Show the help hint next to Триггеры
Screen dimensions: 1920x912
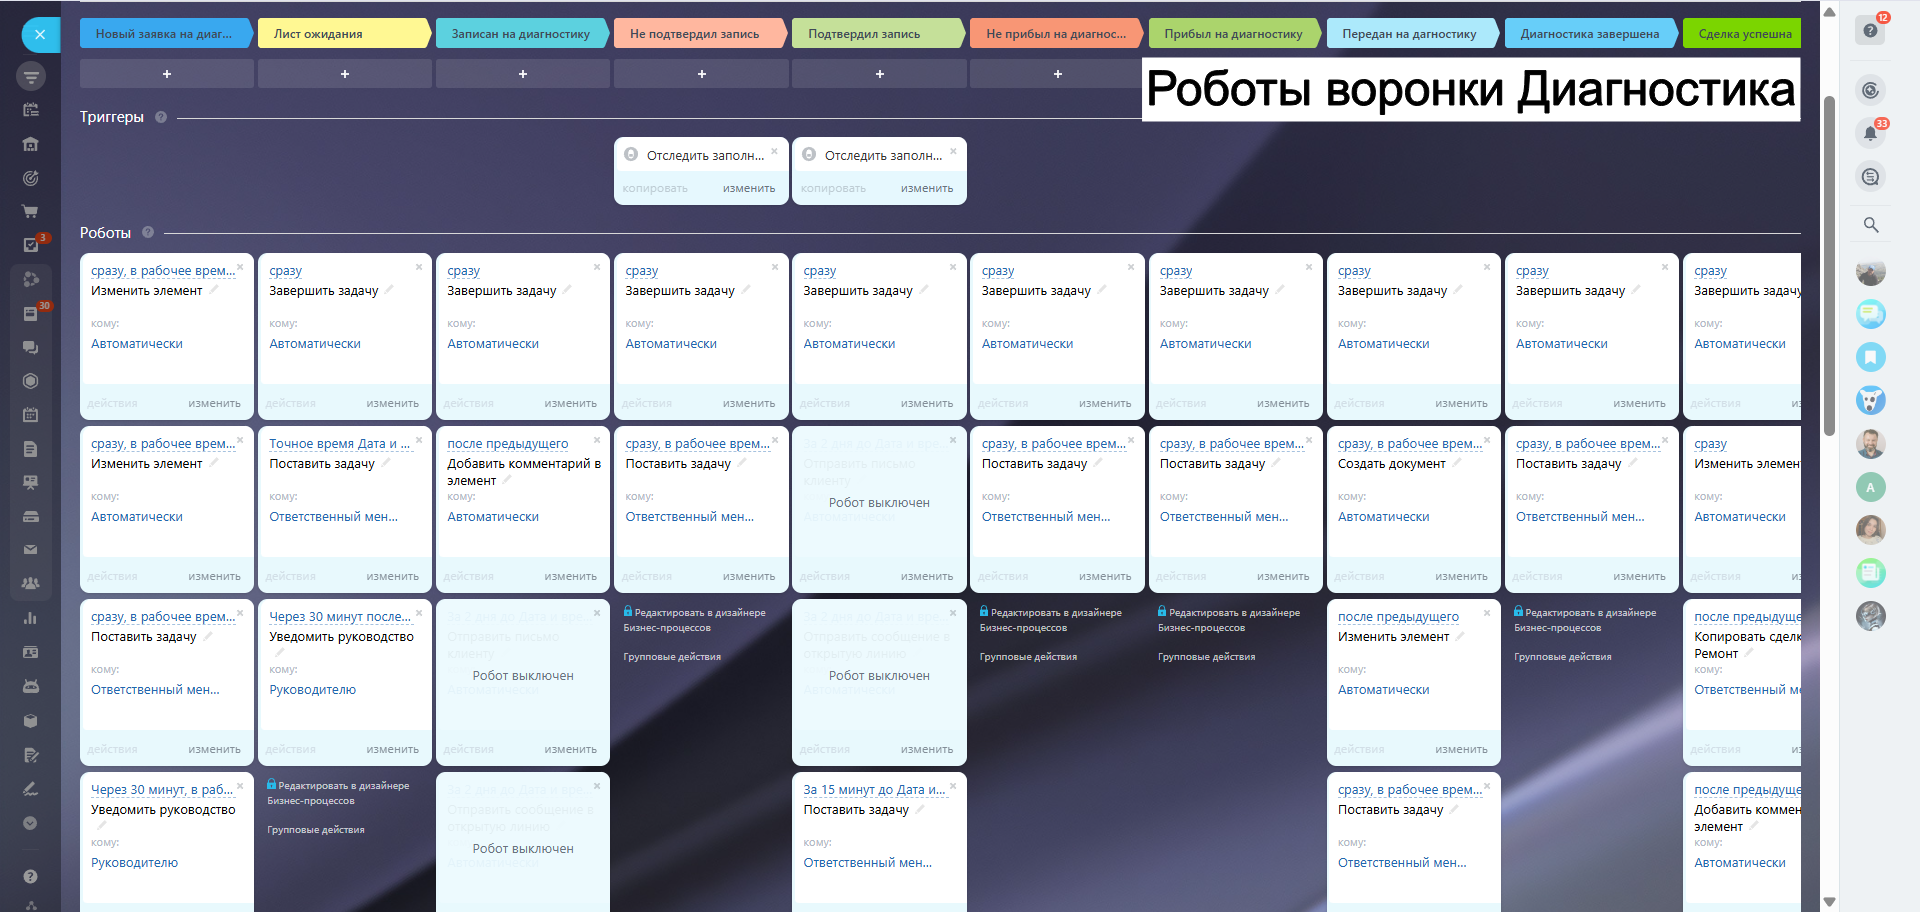(161, 117)
